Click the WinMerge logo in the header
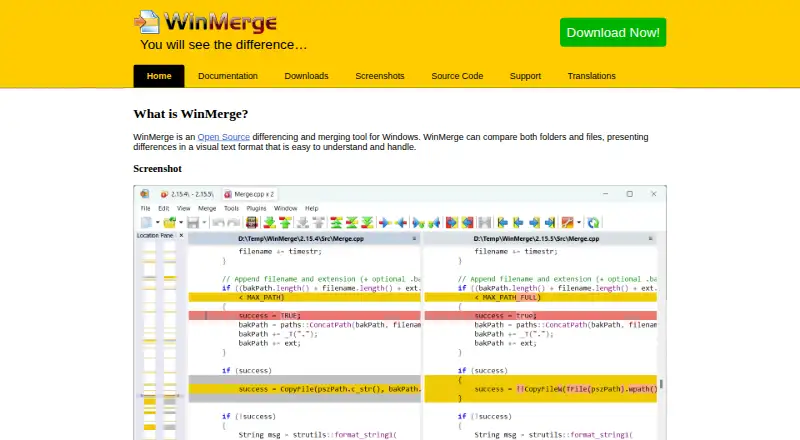Screen dimensions: 800x440 [x=206, y=22]
